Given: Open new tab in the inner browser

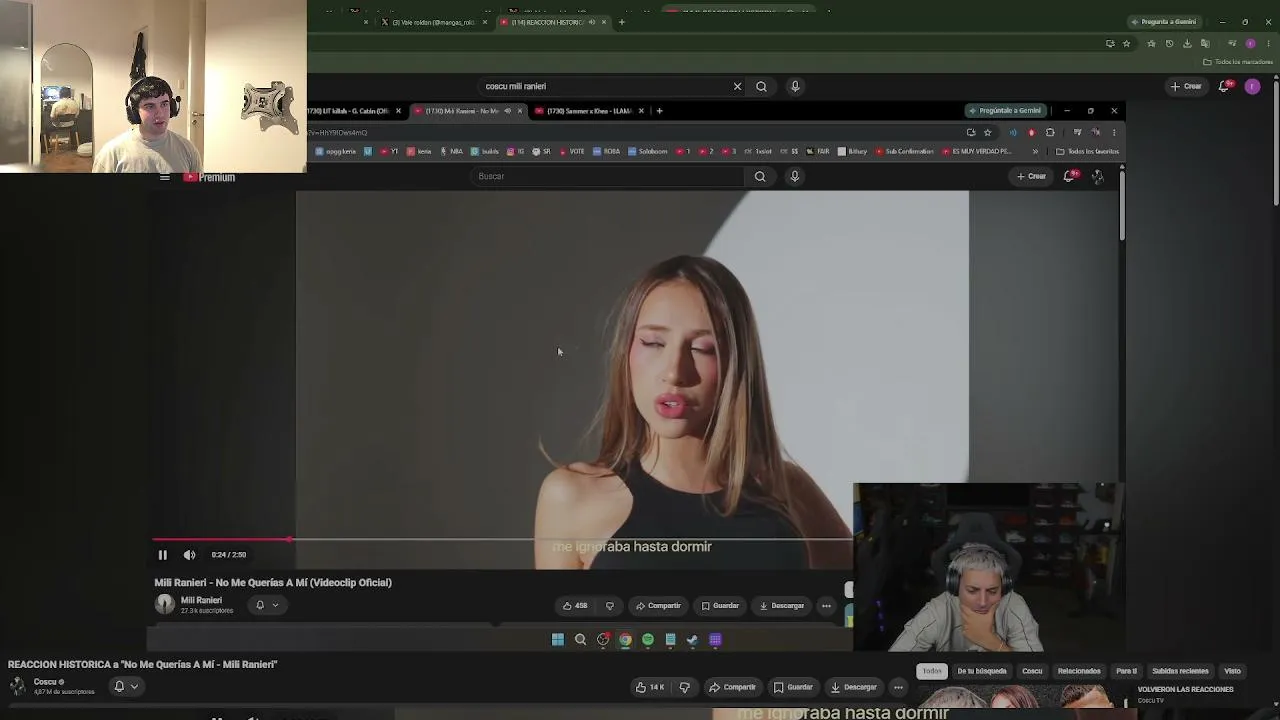Looking at the screenshot, I should [659, 111].
